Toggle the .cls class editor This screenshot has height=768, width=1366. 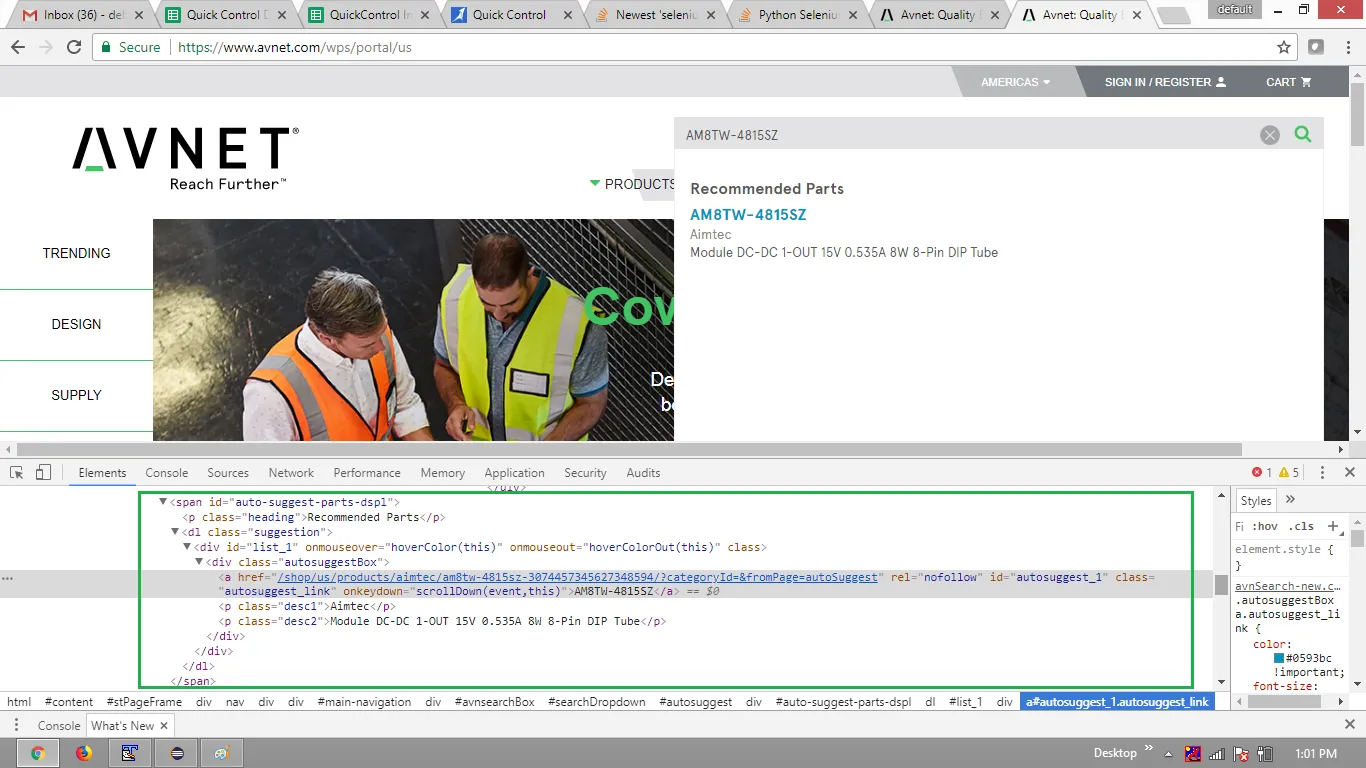point(1301,526)
